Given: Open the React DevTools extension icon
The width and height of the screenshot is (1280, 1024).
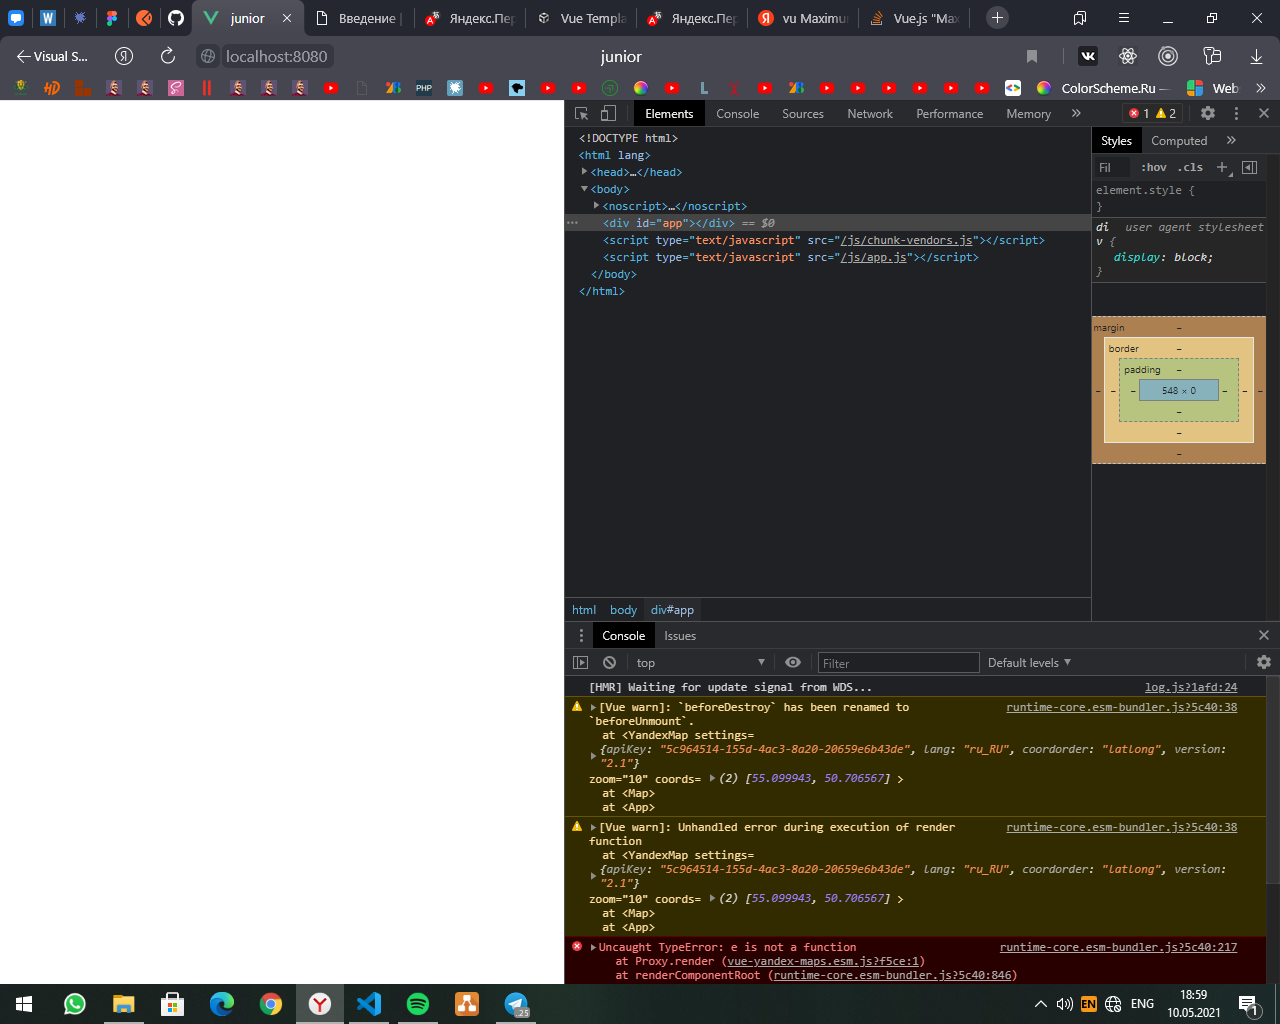Looking at the screenshot, I should pos(1128,57).
